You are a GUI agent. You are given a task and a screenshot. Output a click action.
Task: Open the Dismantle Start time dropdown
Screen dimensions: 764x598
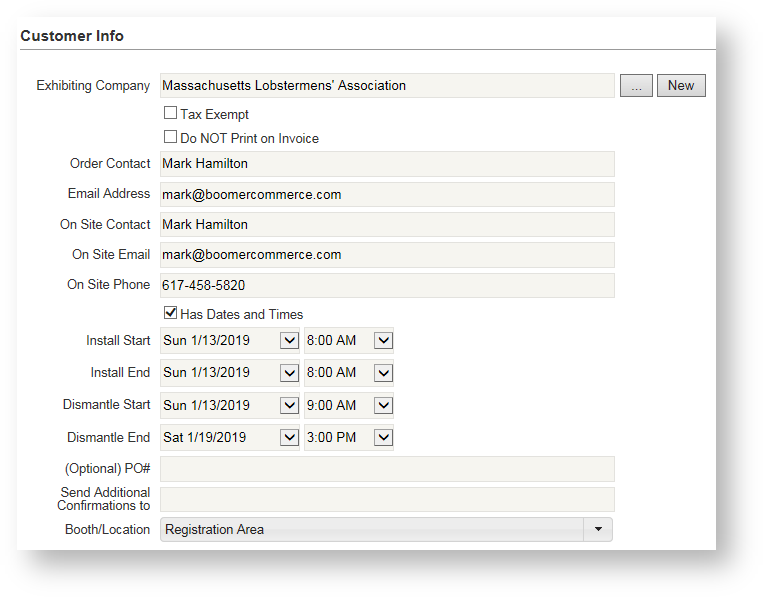383,406
